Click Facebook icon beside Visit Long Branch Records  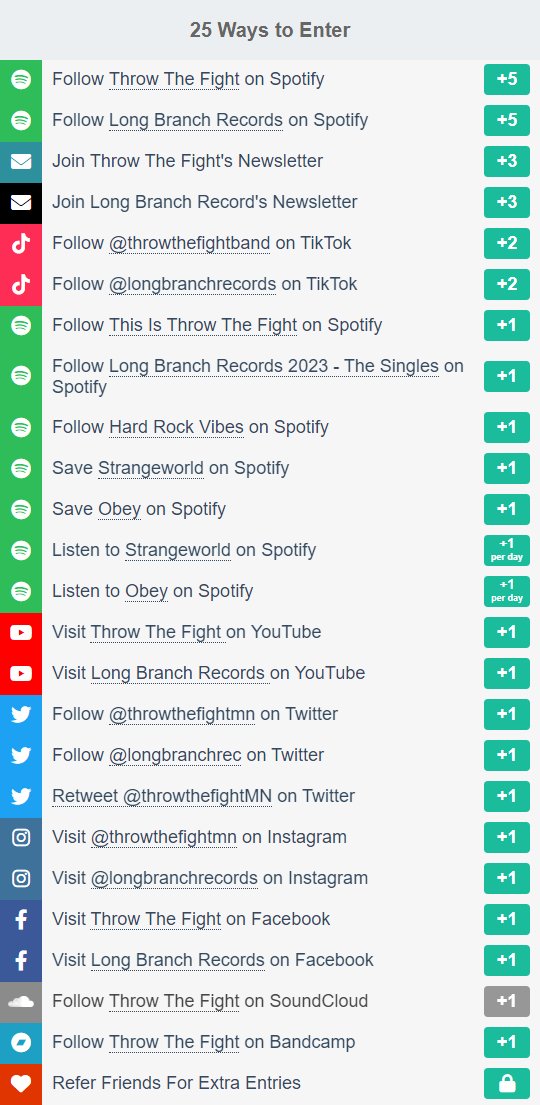tap(21, 960)
